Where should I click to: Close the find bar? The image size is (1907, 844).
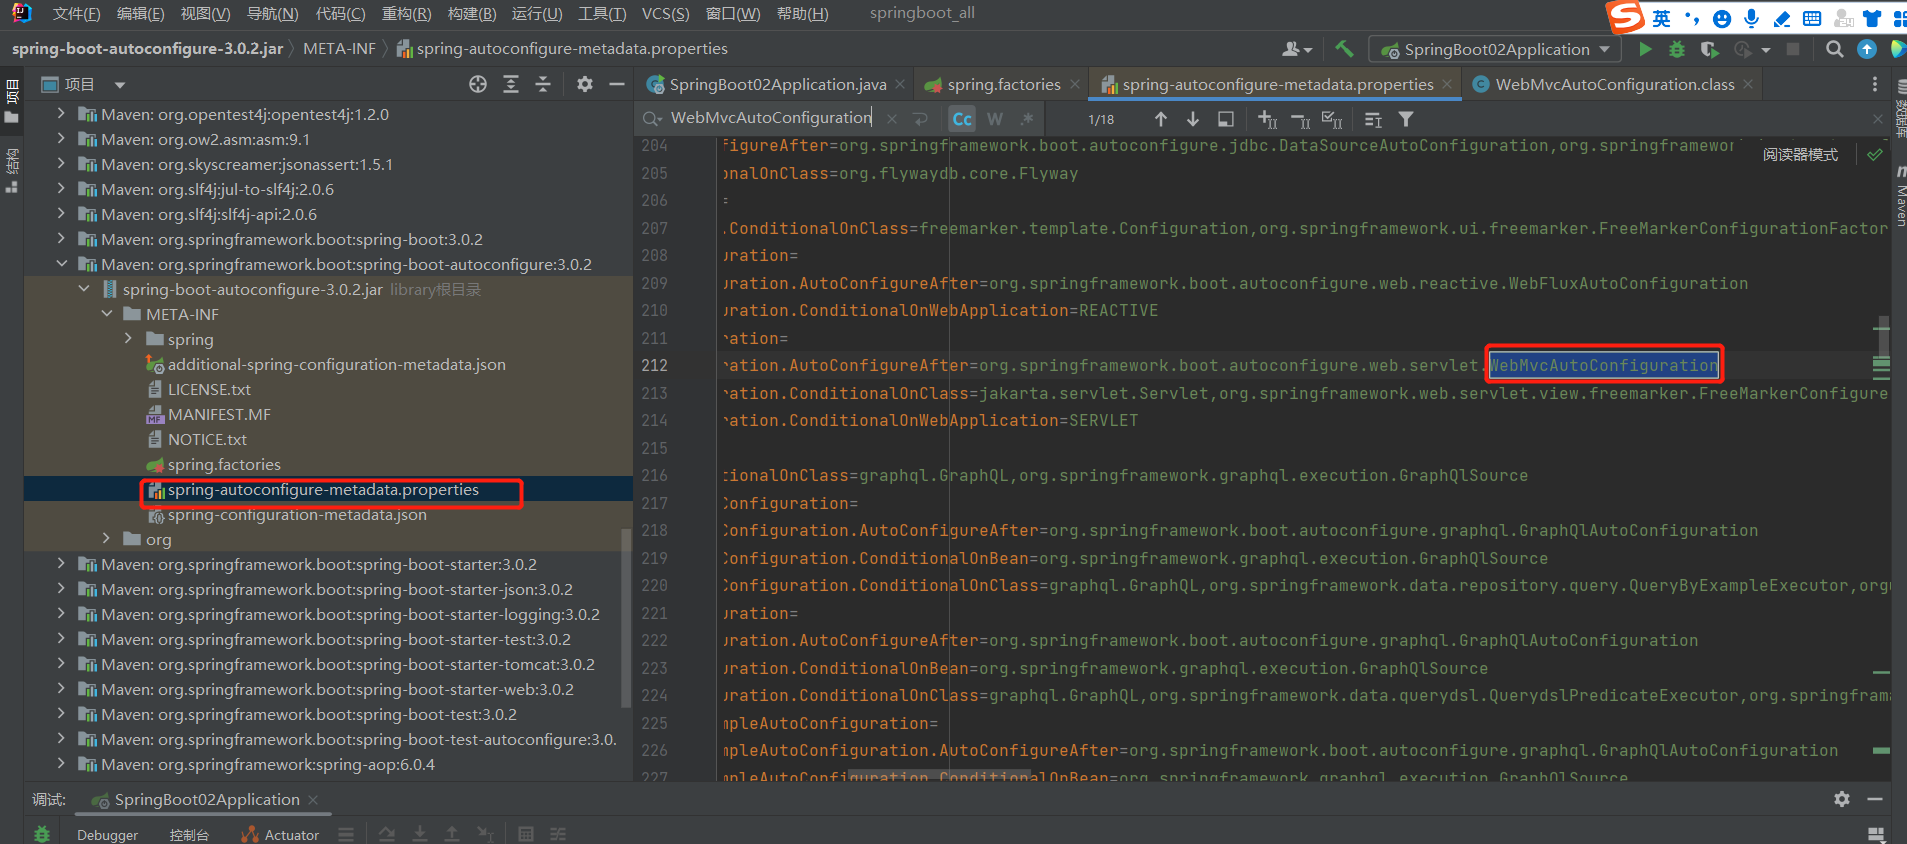pyautogui.click(x=1877, y=119)
